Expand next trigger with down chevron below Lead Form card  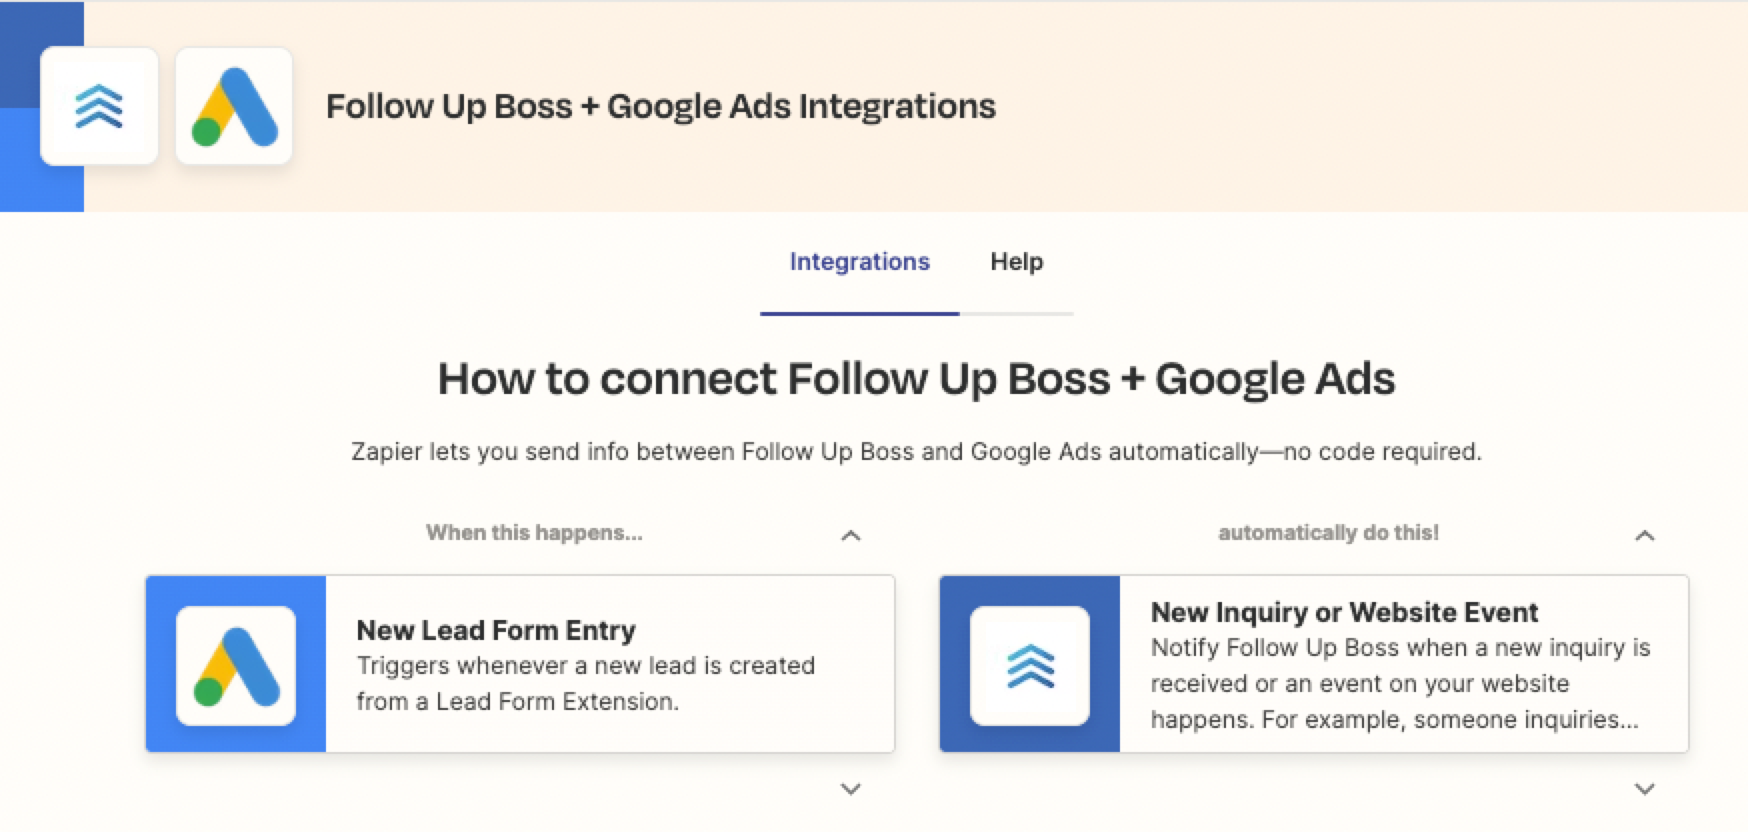click(x=851, y=789)
